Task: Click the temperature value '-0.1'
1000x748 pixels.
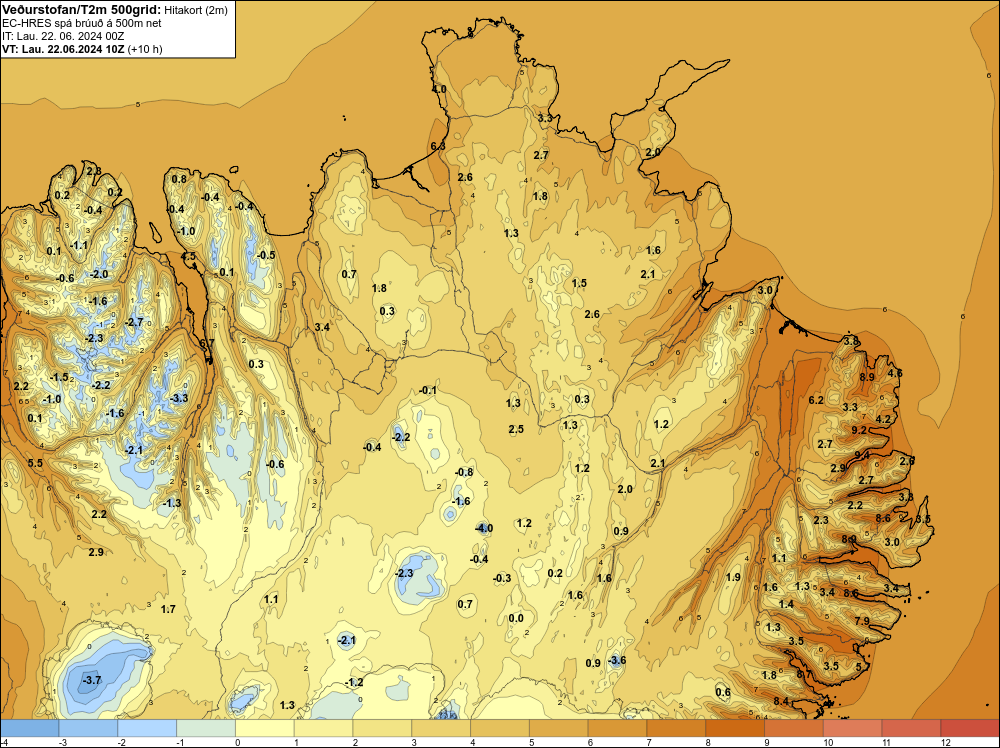Action: pos(429,390)
